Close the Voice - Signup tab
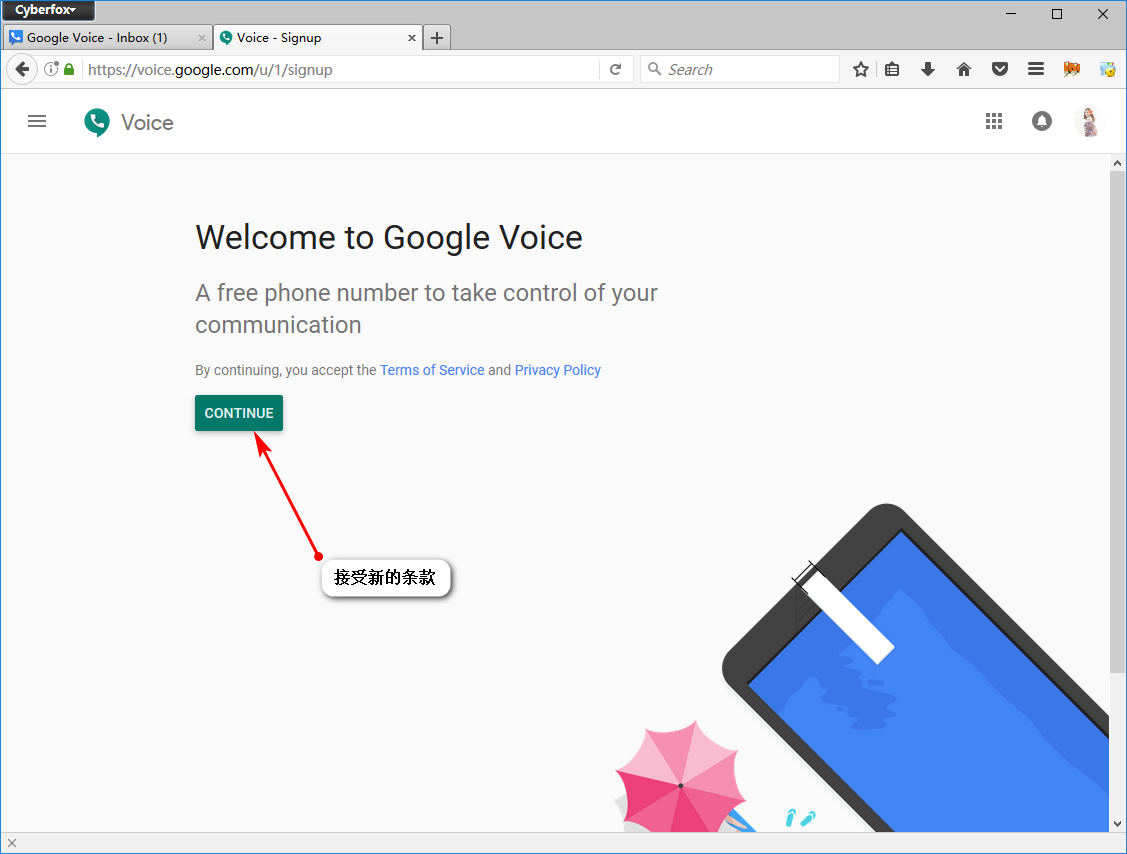1127x854 pixels. tap(412, 38)
